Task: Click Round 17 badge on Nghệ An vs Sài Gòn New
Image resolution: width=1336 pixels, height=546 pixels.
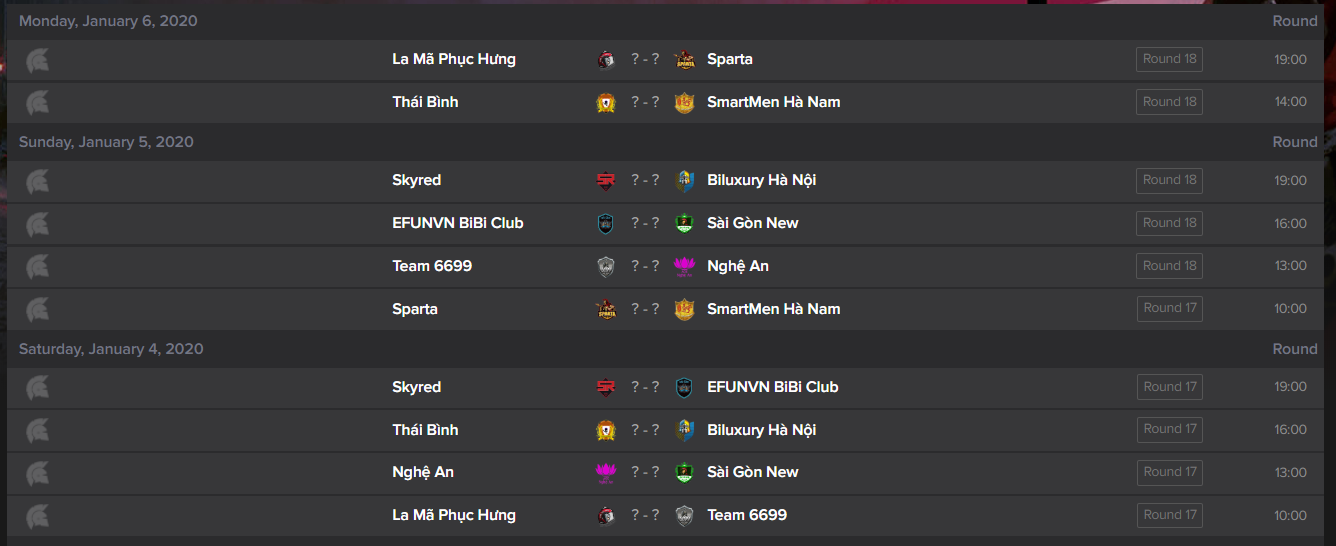Action: tap(1169, 472)
